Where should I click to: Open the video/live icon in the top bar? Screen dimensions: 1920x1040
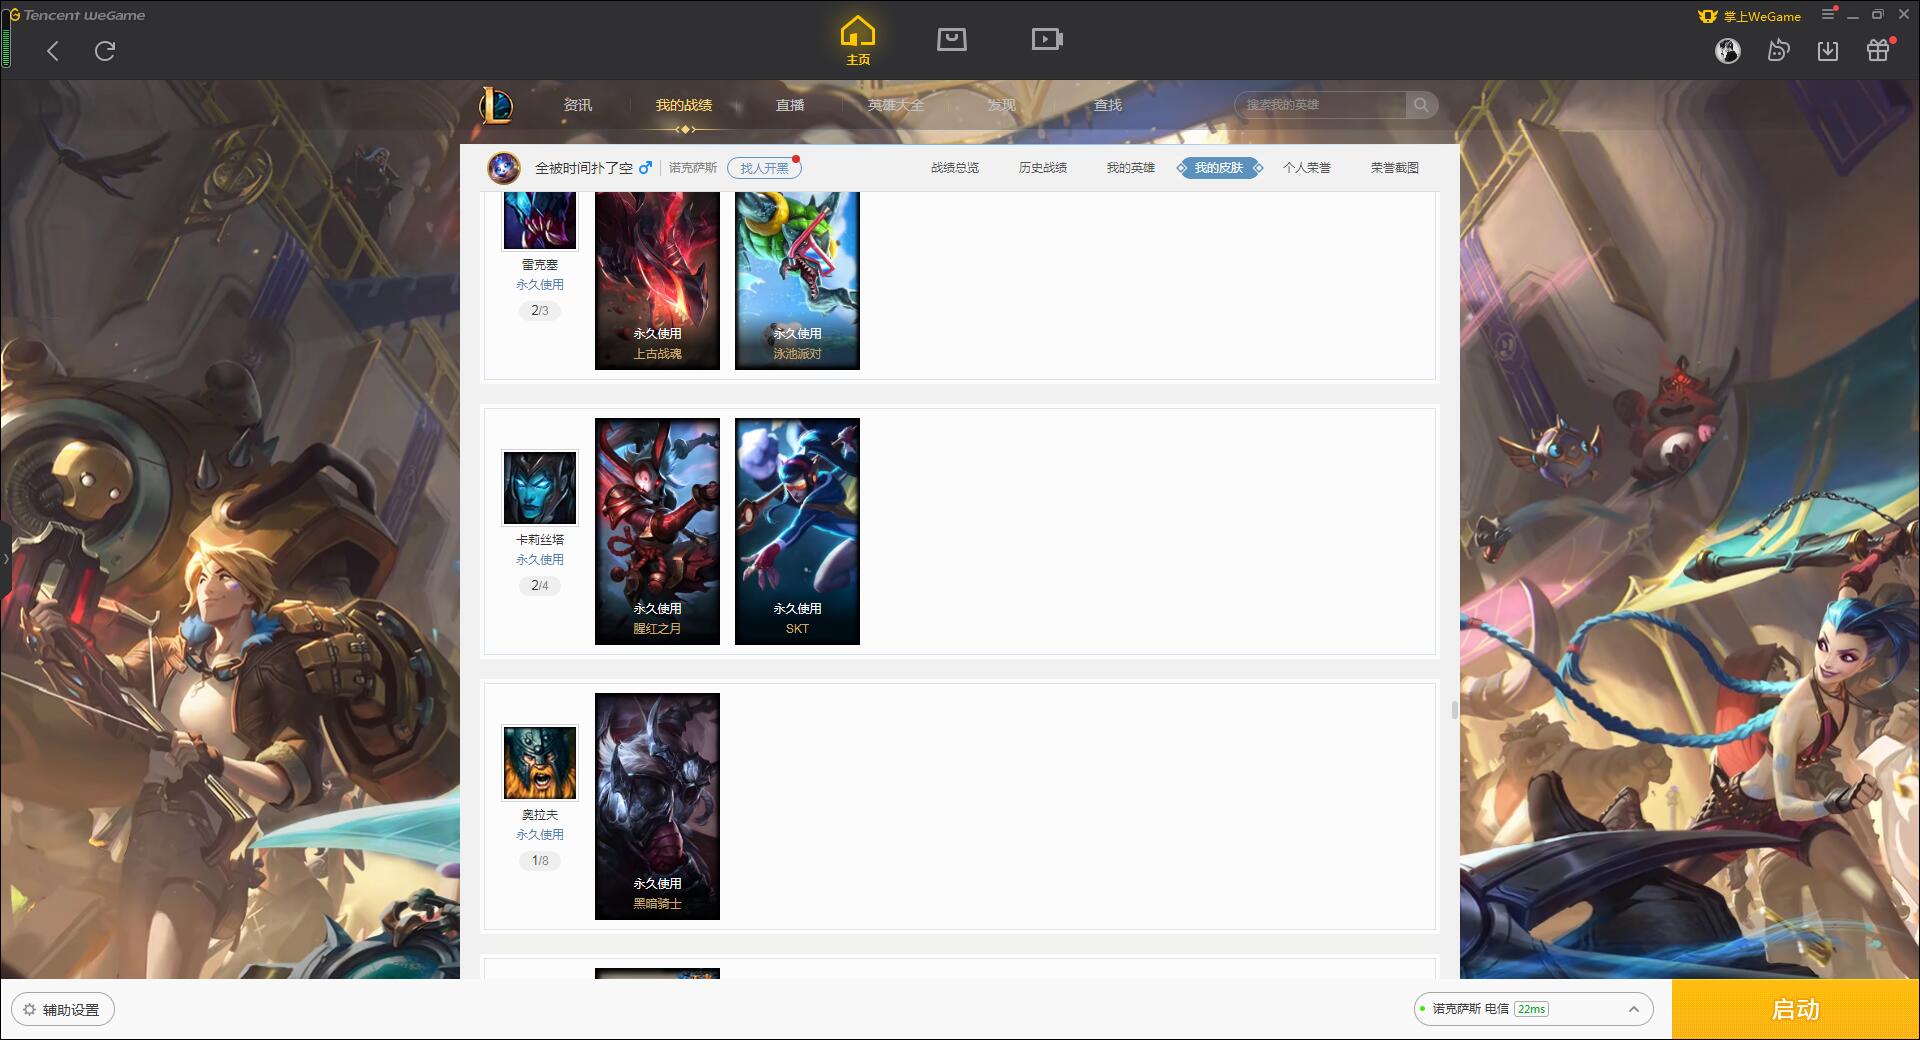pos(1047,39)
